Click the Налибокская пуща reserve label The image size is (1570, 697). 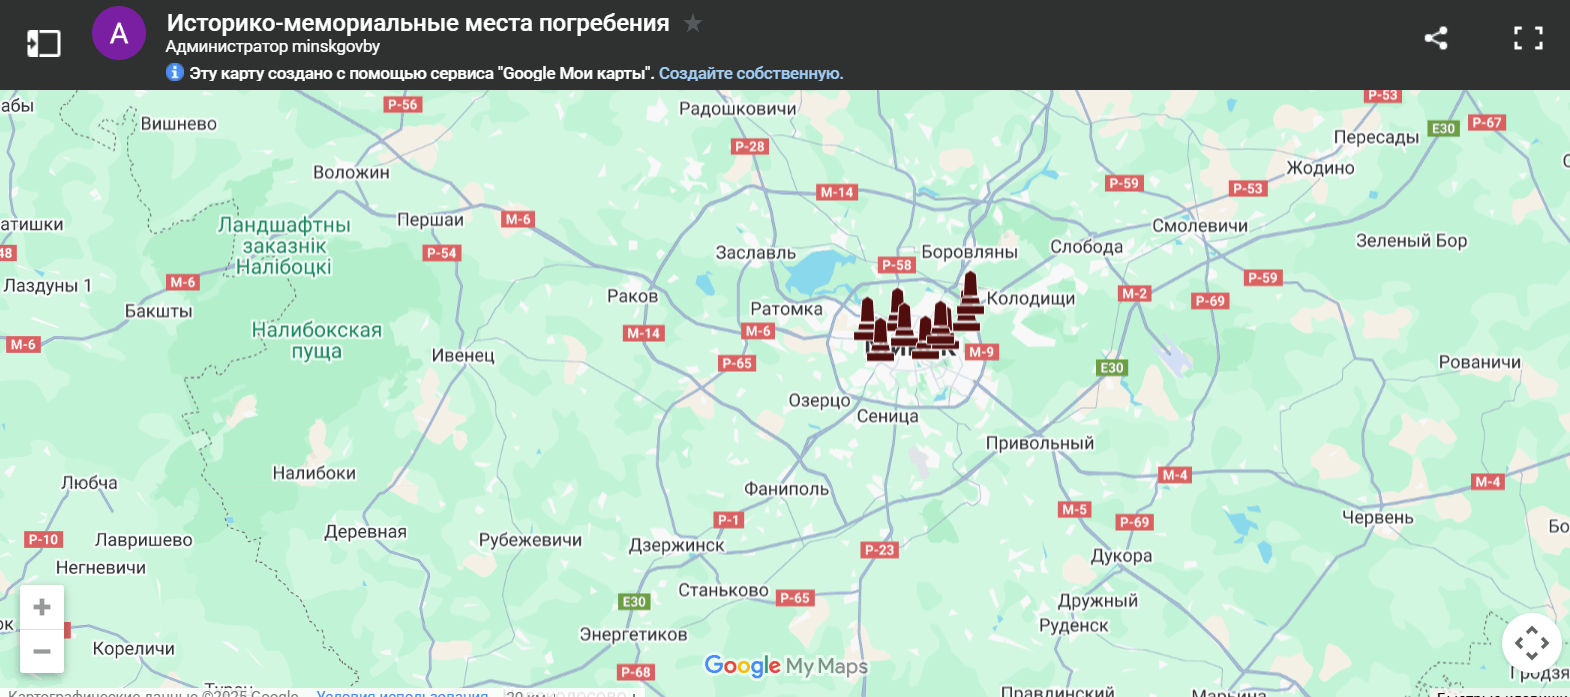point(316,340)
